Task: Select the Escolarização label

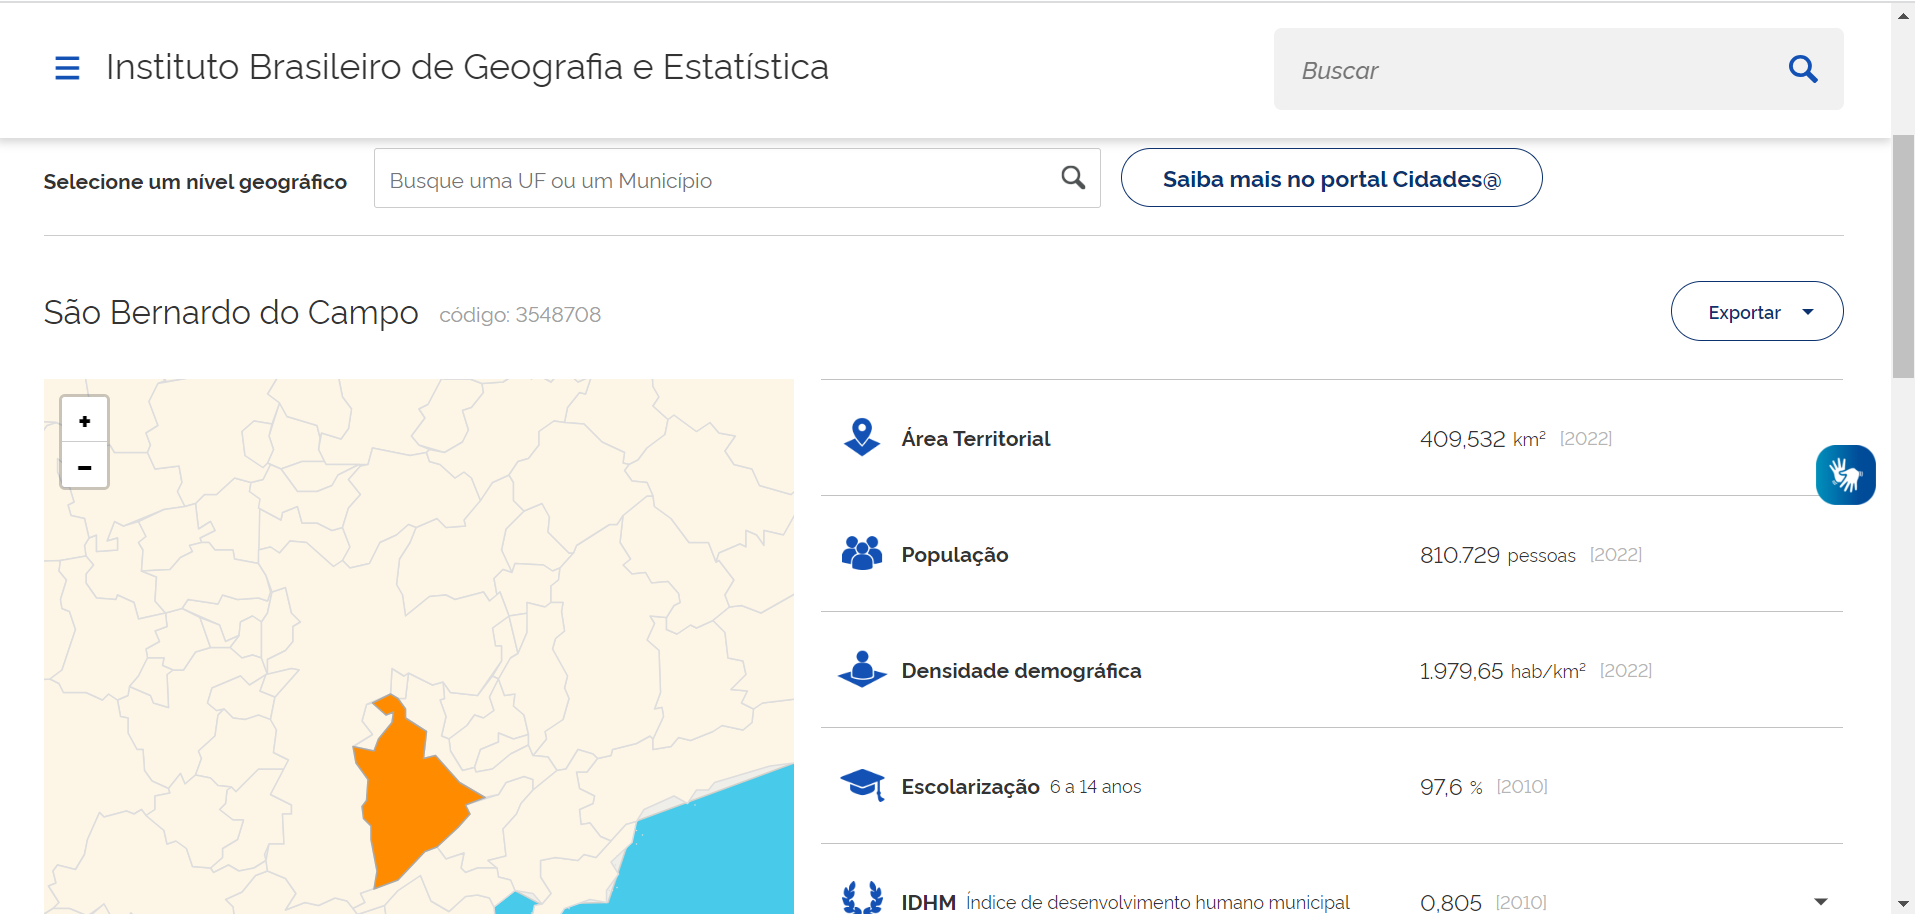Action: coord(971,787)
